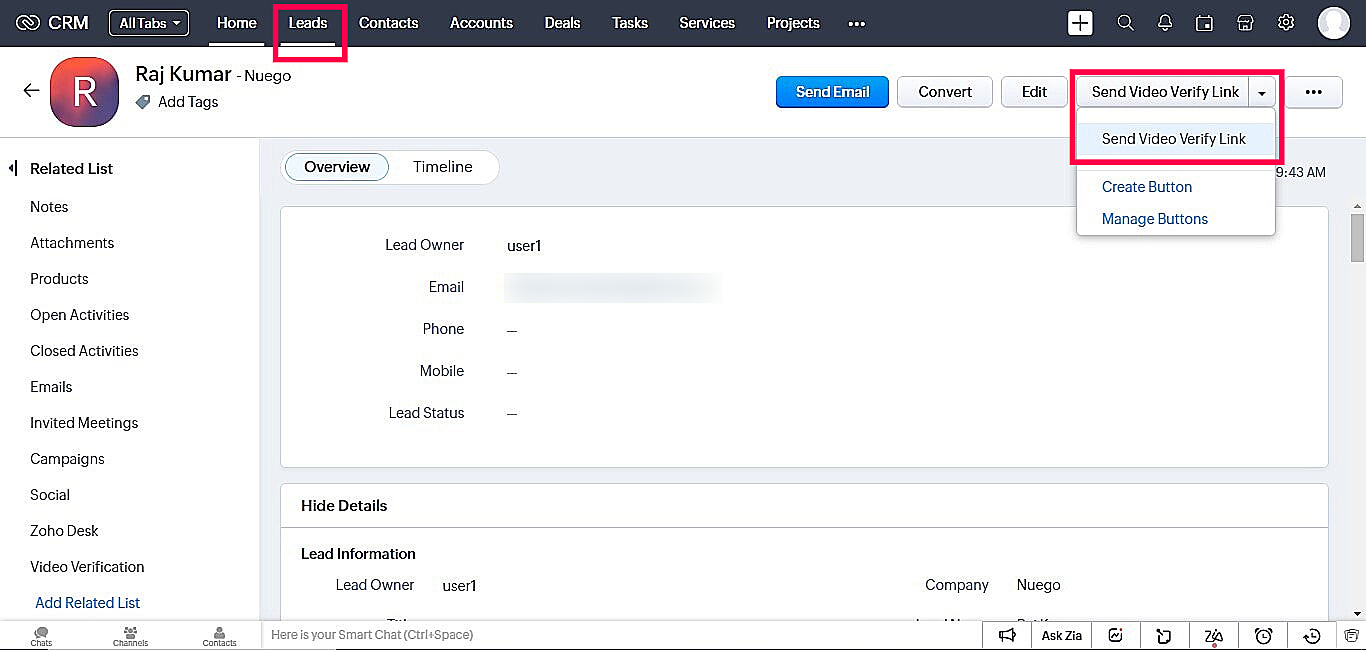Open the Deals tab
Screen dimensions: 1366x650
click(562, 23)
